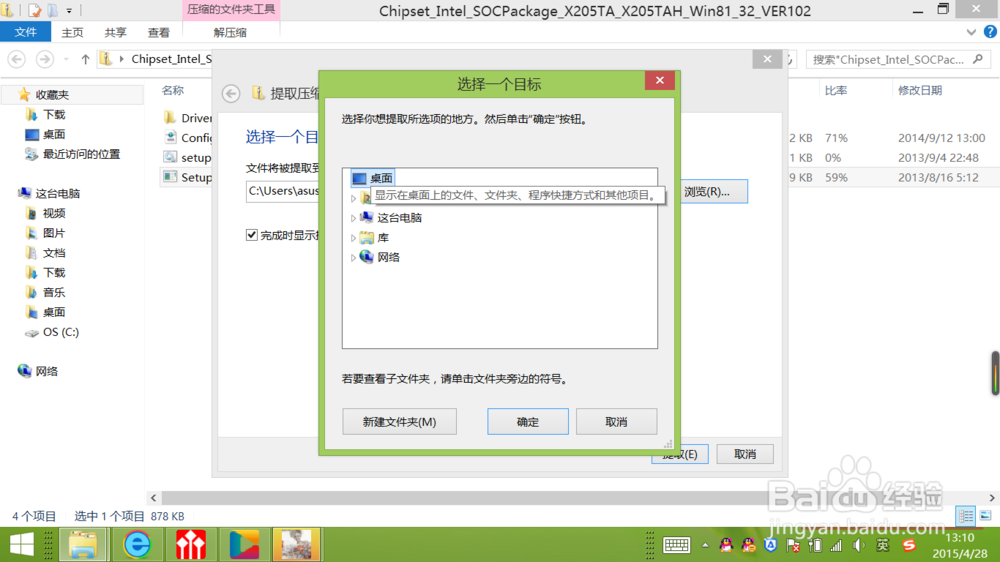1000x562 pixels.
Task: Open the OS (C:) drive in sidebar
Action: tap(61, 332)
